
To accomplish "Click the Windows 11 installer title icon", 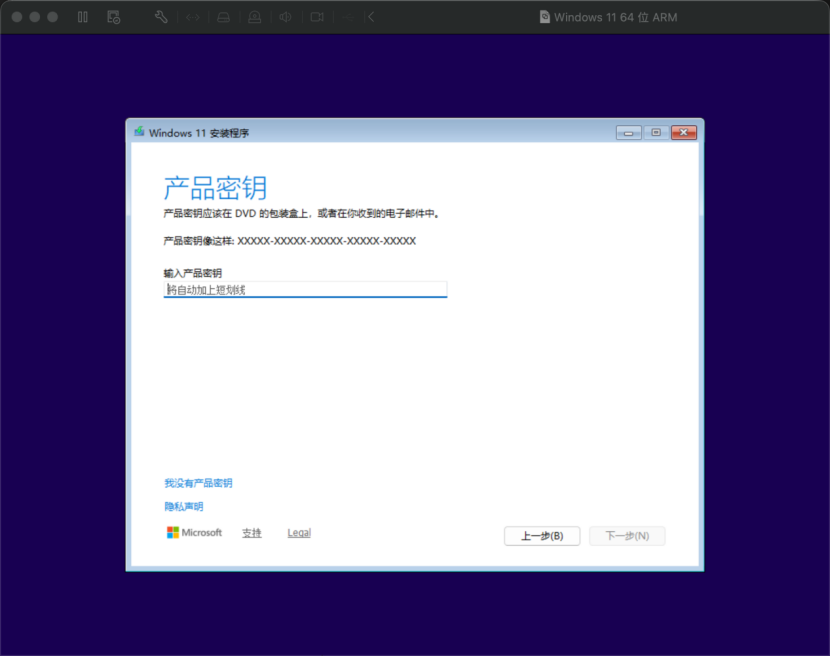I will [139, 131].
